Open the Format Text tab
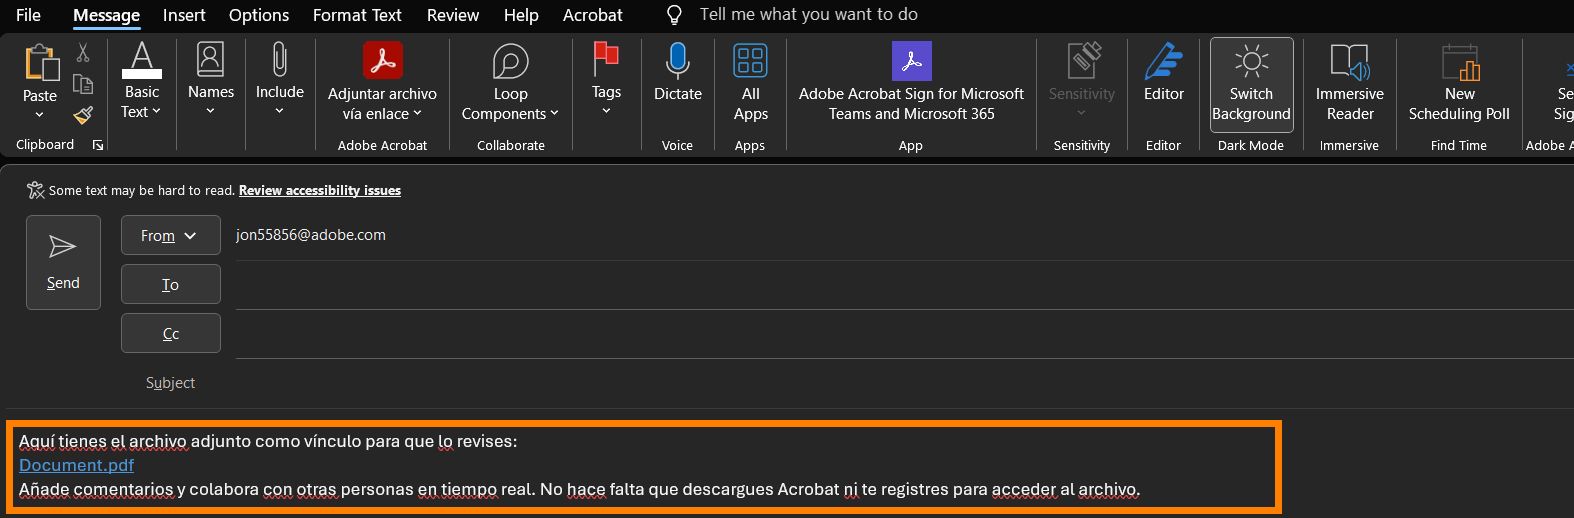The width and height of the screenshot is (1574, 518). coord(357,15)
